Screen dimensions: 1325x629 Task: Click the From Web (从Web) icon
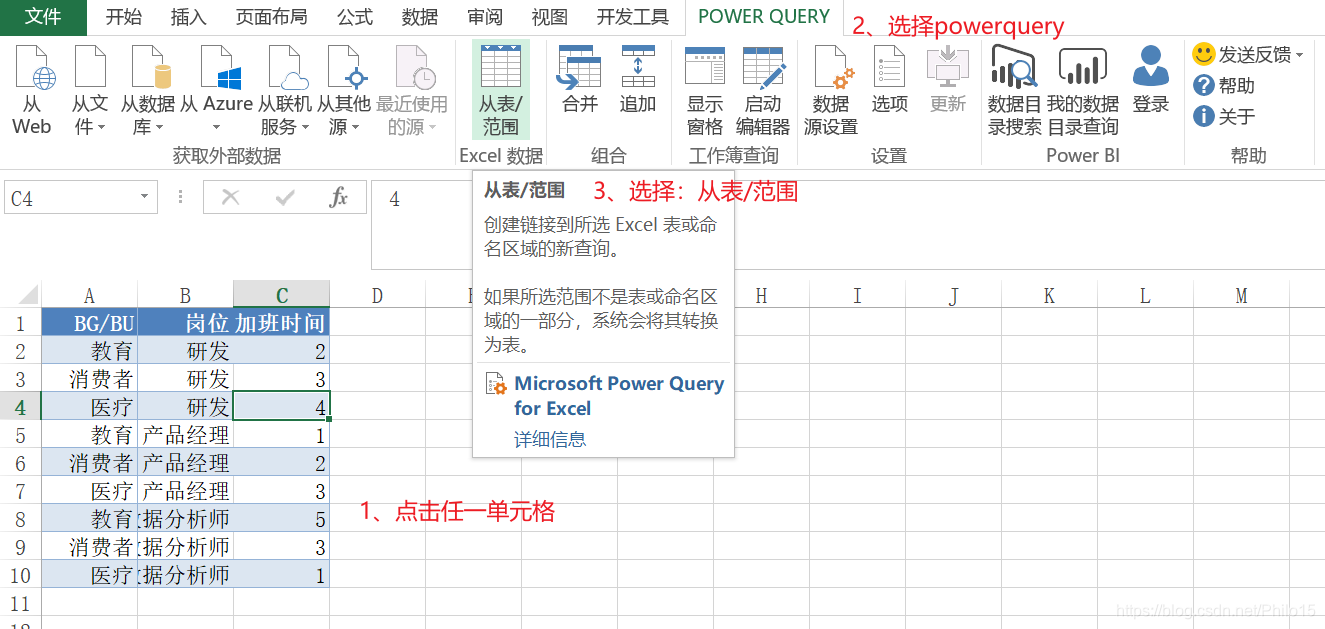[x=31, y=91]
